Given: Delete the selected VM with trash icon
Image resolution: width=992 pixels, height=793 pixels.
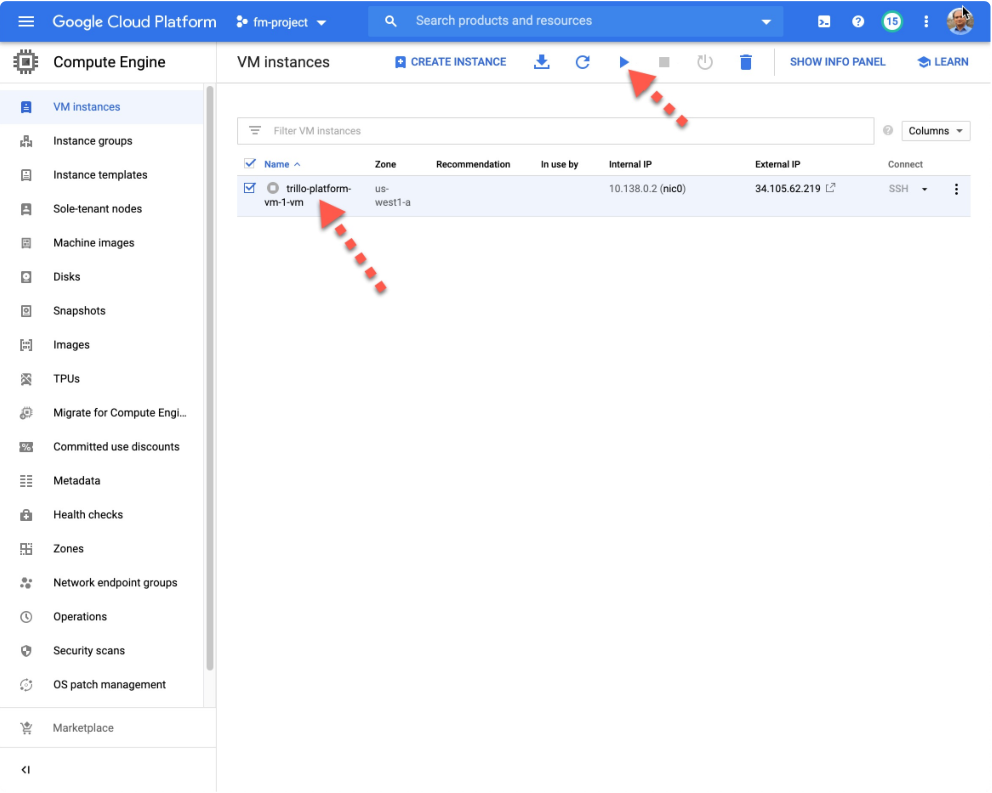Looking at the screenshot, I should point(746,62).
